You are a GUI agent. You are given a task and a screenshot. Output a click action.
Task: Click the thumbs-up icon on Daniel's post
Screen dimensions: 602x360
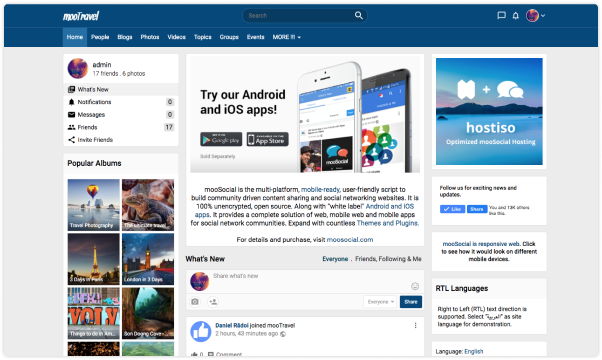click(x=201, y=332)
